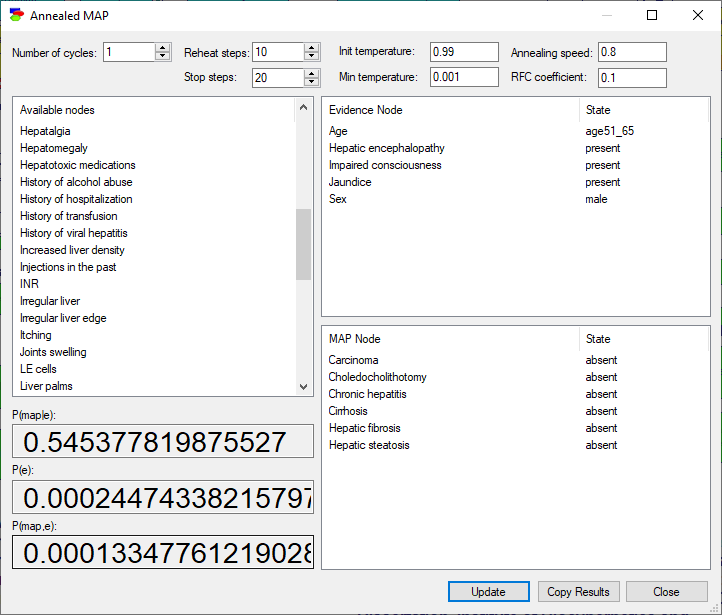Click the Annealing speed field

[632, 52]
